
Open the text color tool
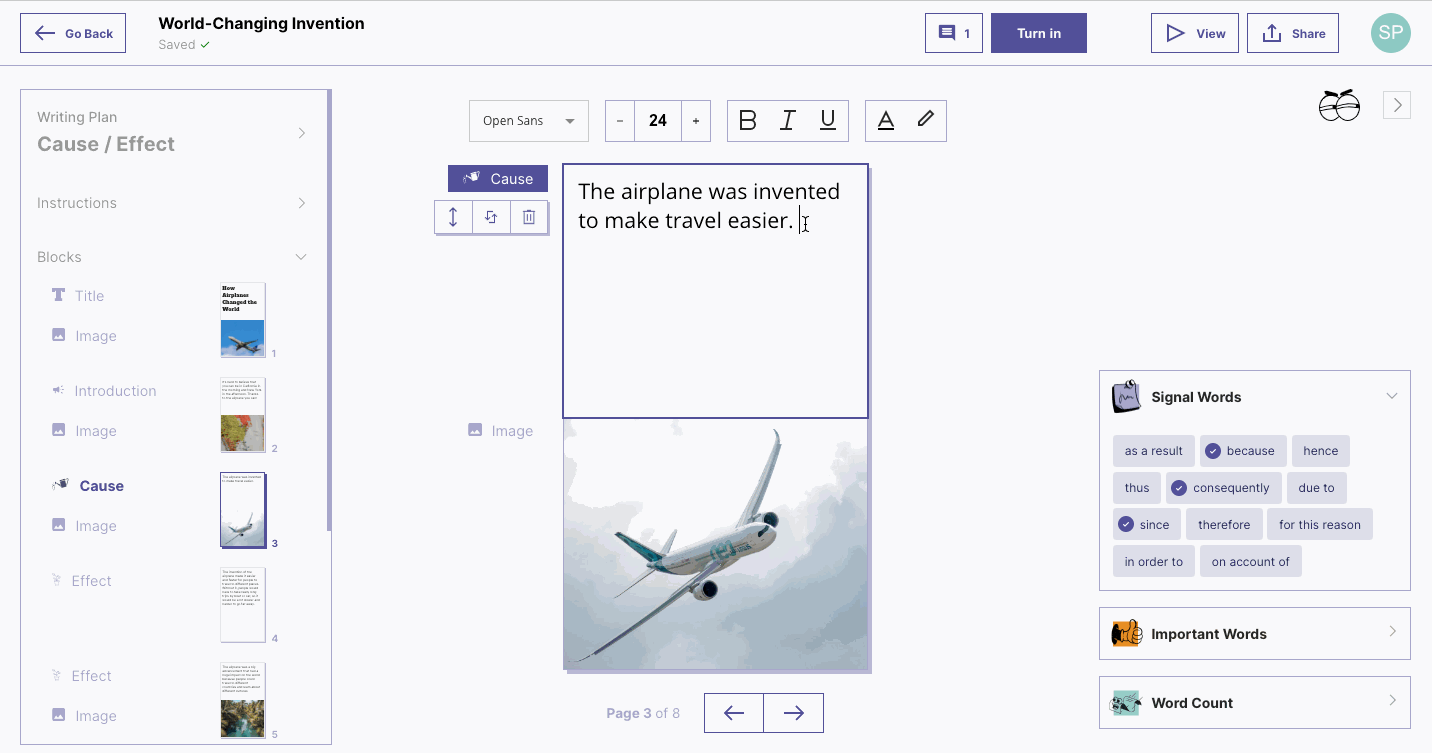click(x=885, y=121)
